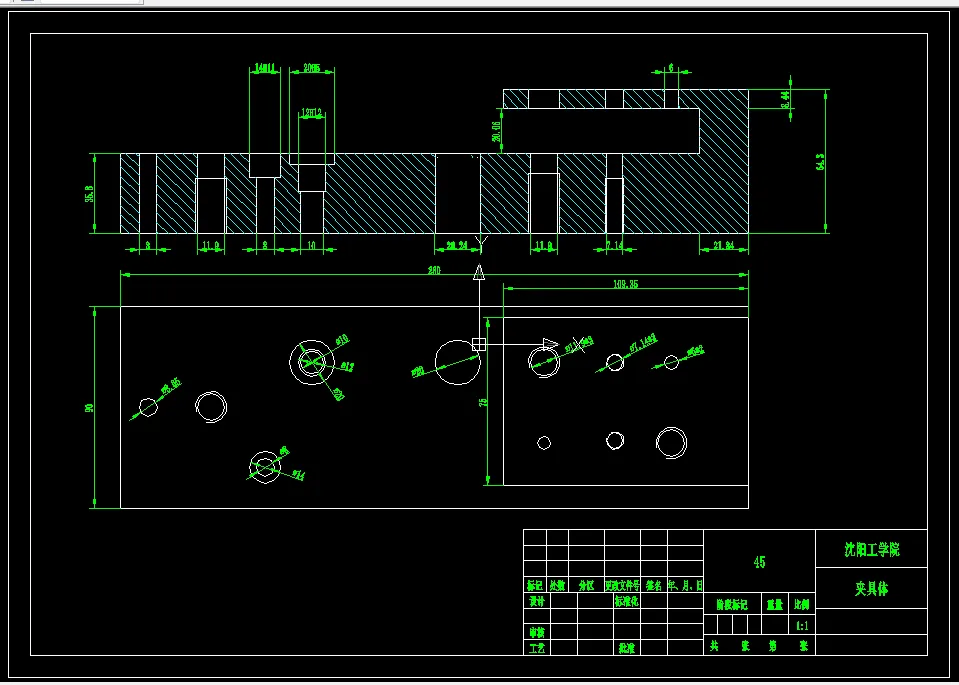
Task: Click the 签名 cell
Action: tap(654, 585)
